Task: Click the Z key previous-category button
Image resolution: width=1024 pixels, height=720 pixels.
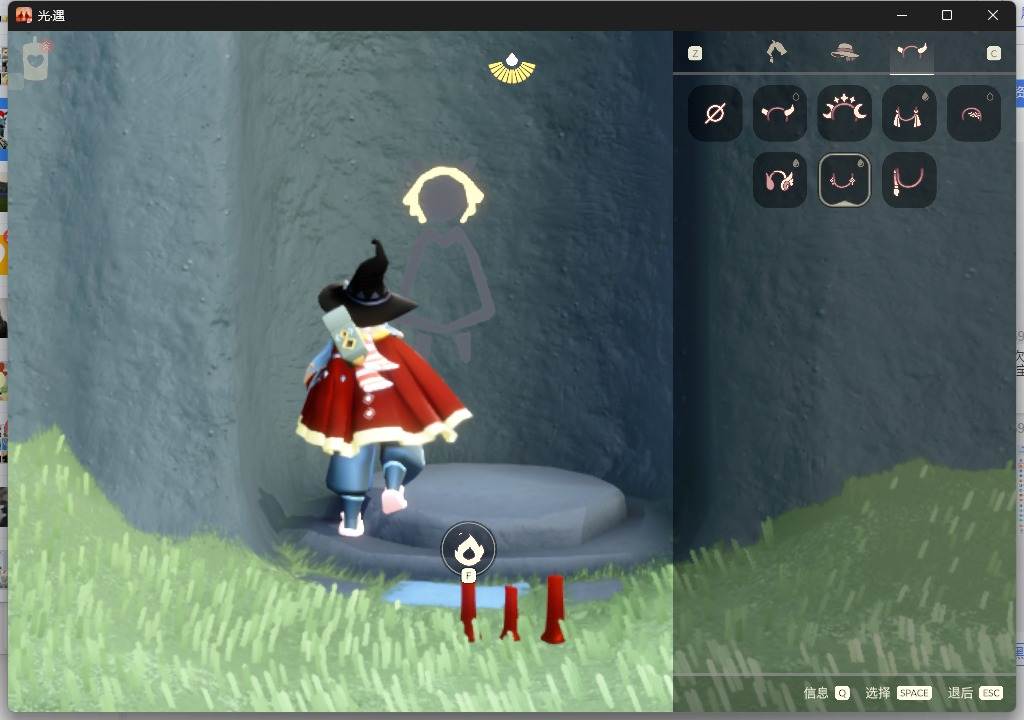Action: pyautogui.click(x=695, y=53)
